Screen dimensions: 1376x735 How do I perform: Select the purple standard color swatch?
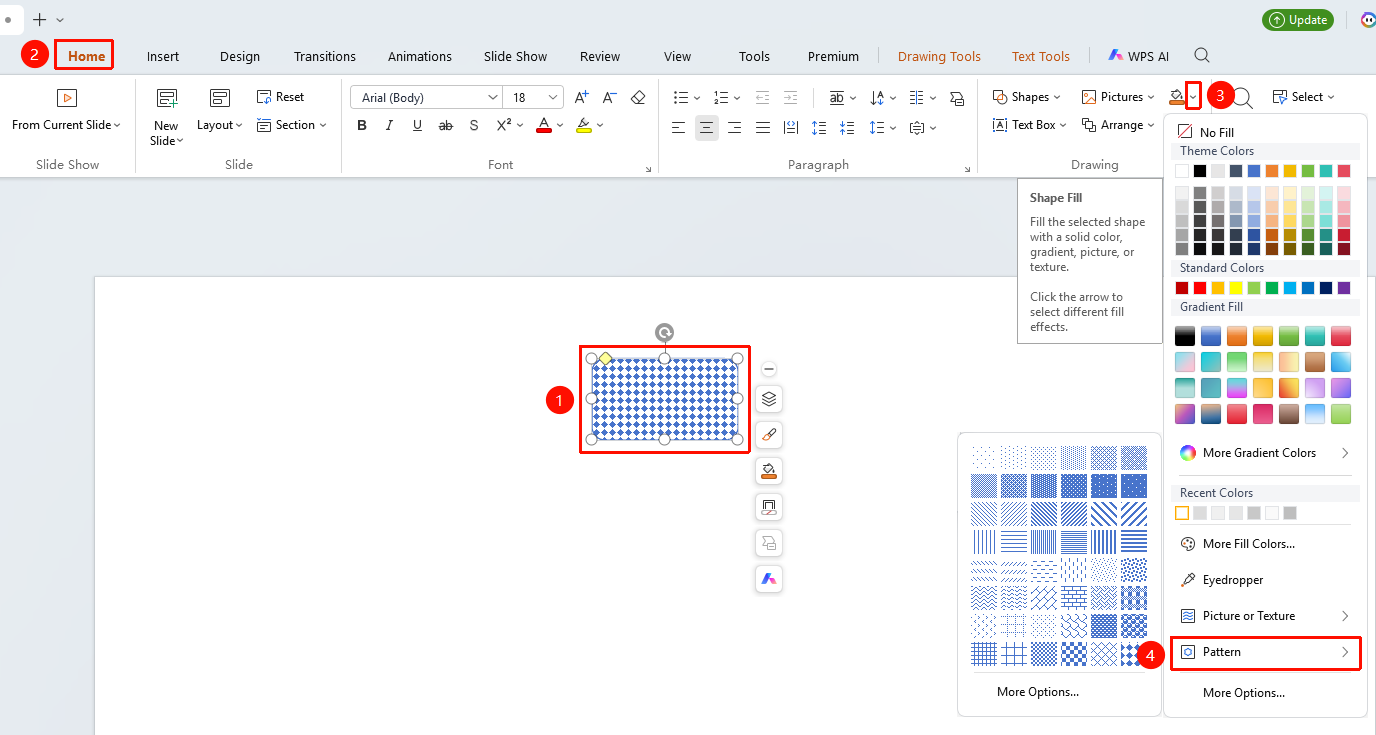pos(1344,288)
